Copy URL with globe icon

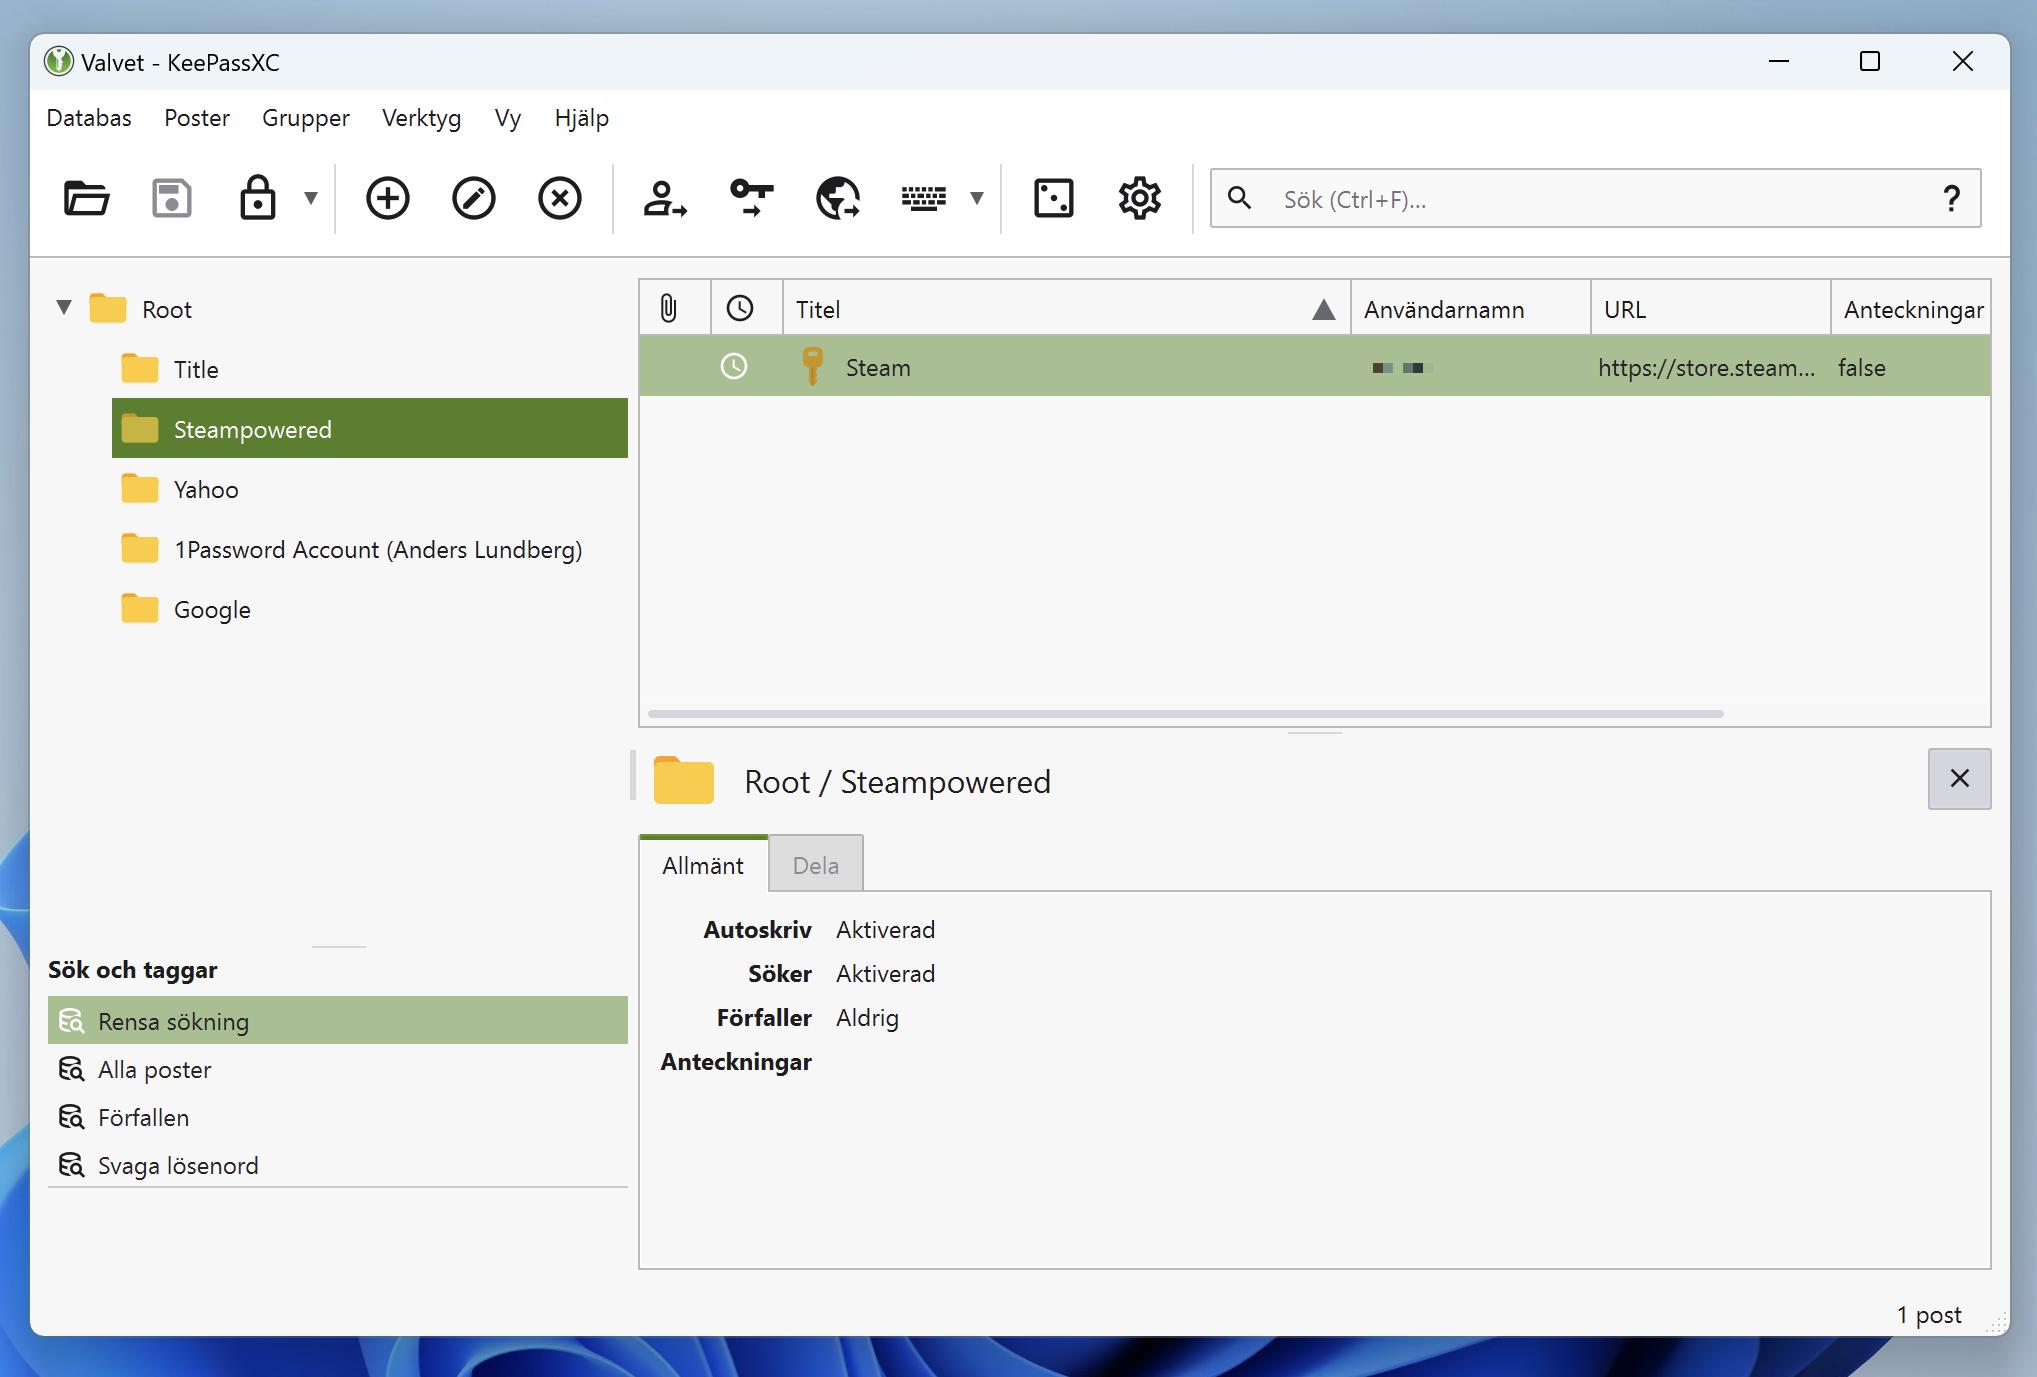coord(837,198)
